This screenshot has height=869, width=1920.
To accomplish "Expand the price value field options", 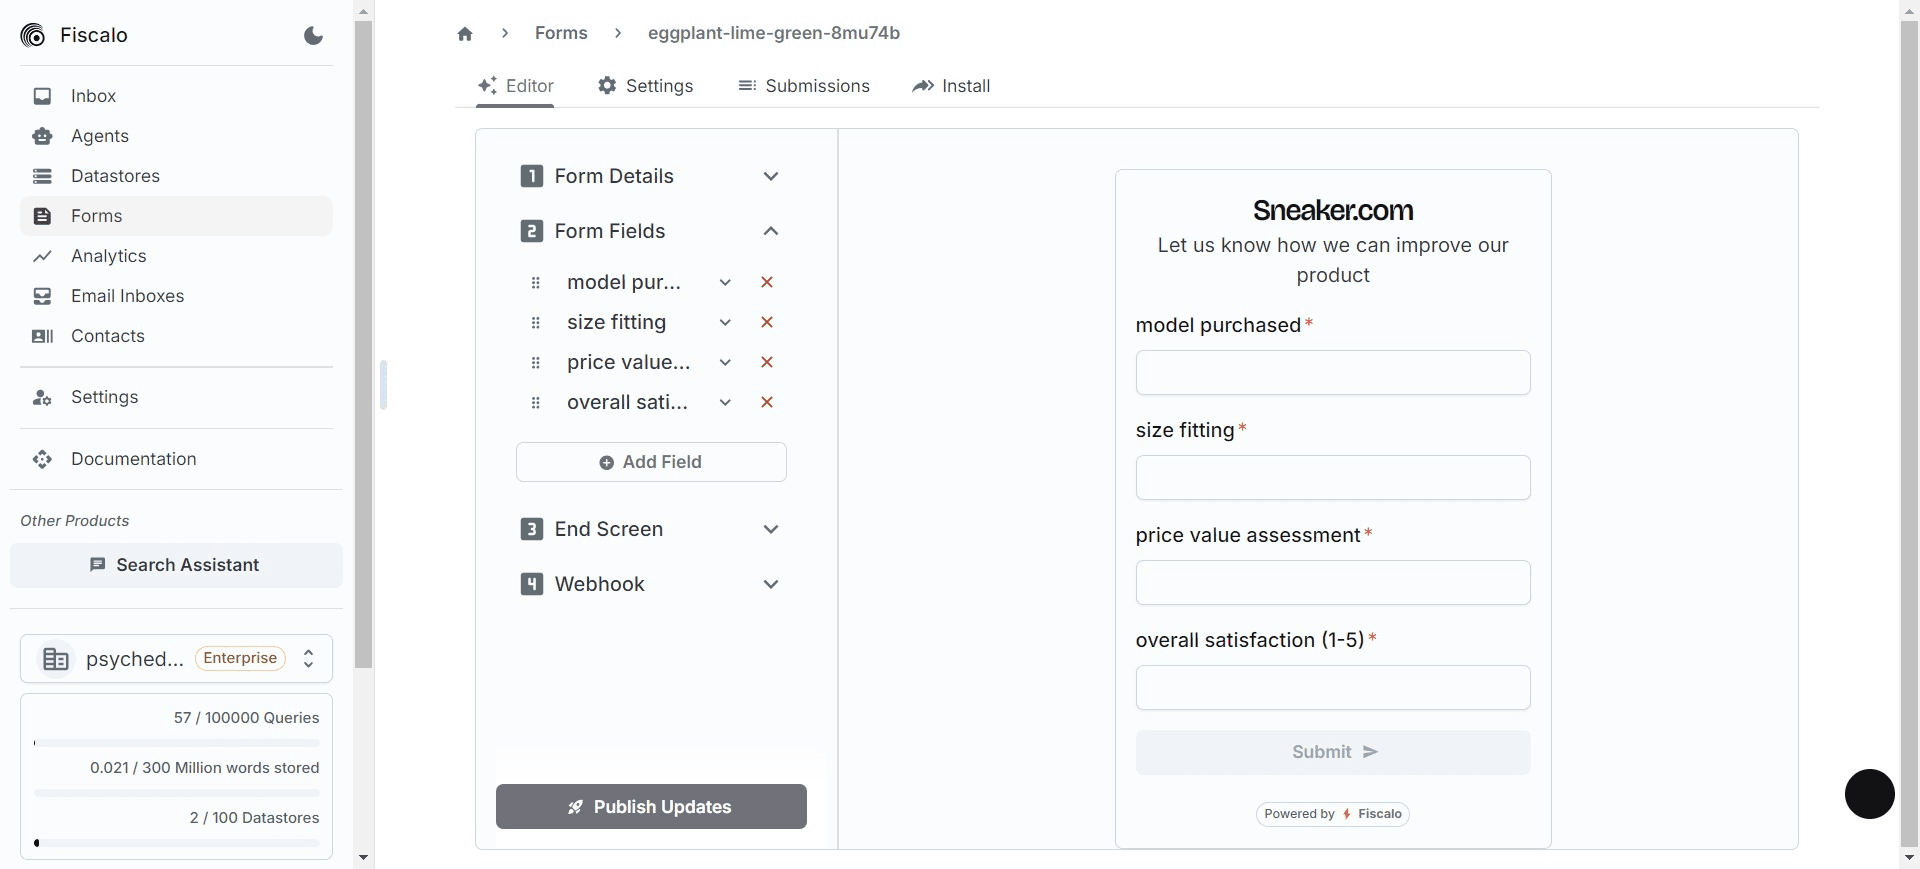I will 725,363.
